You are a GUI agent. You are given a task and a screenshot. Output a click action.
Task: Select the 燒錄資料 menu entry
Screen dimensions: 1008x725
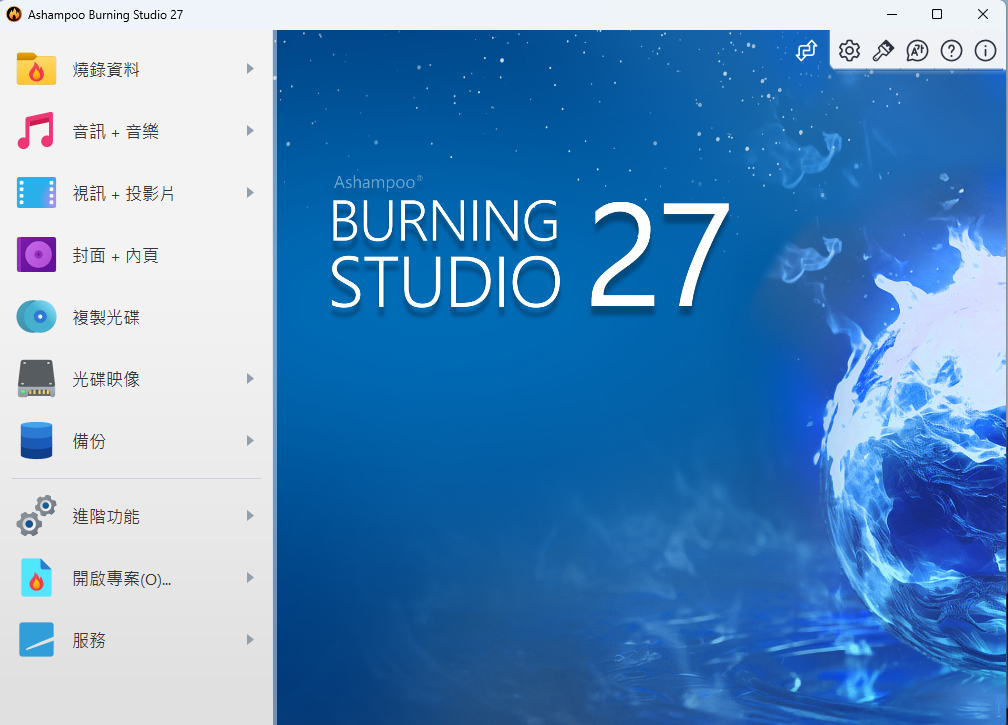pos(136,69)
